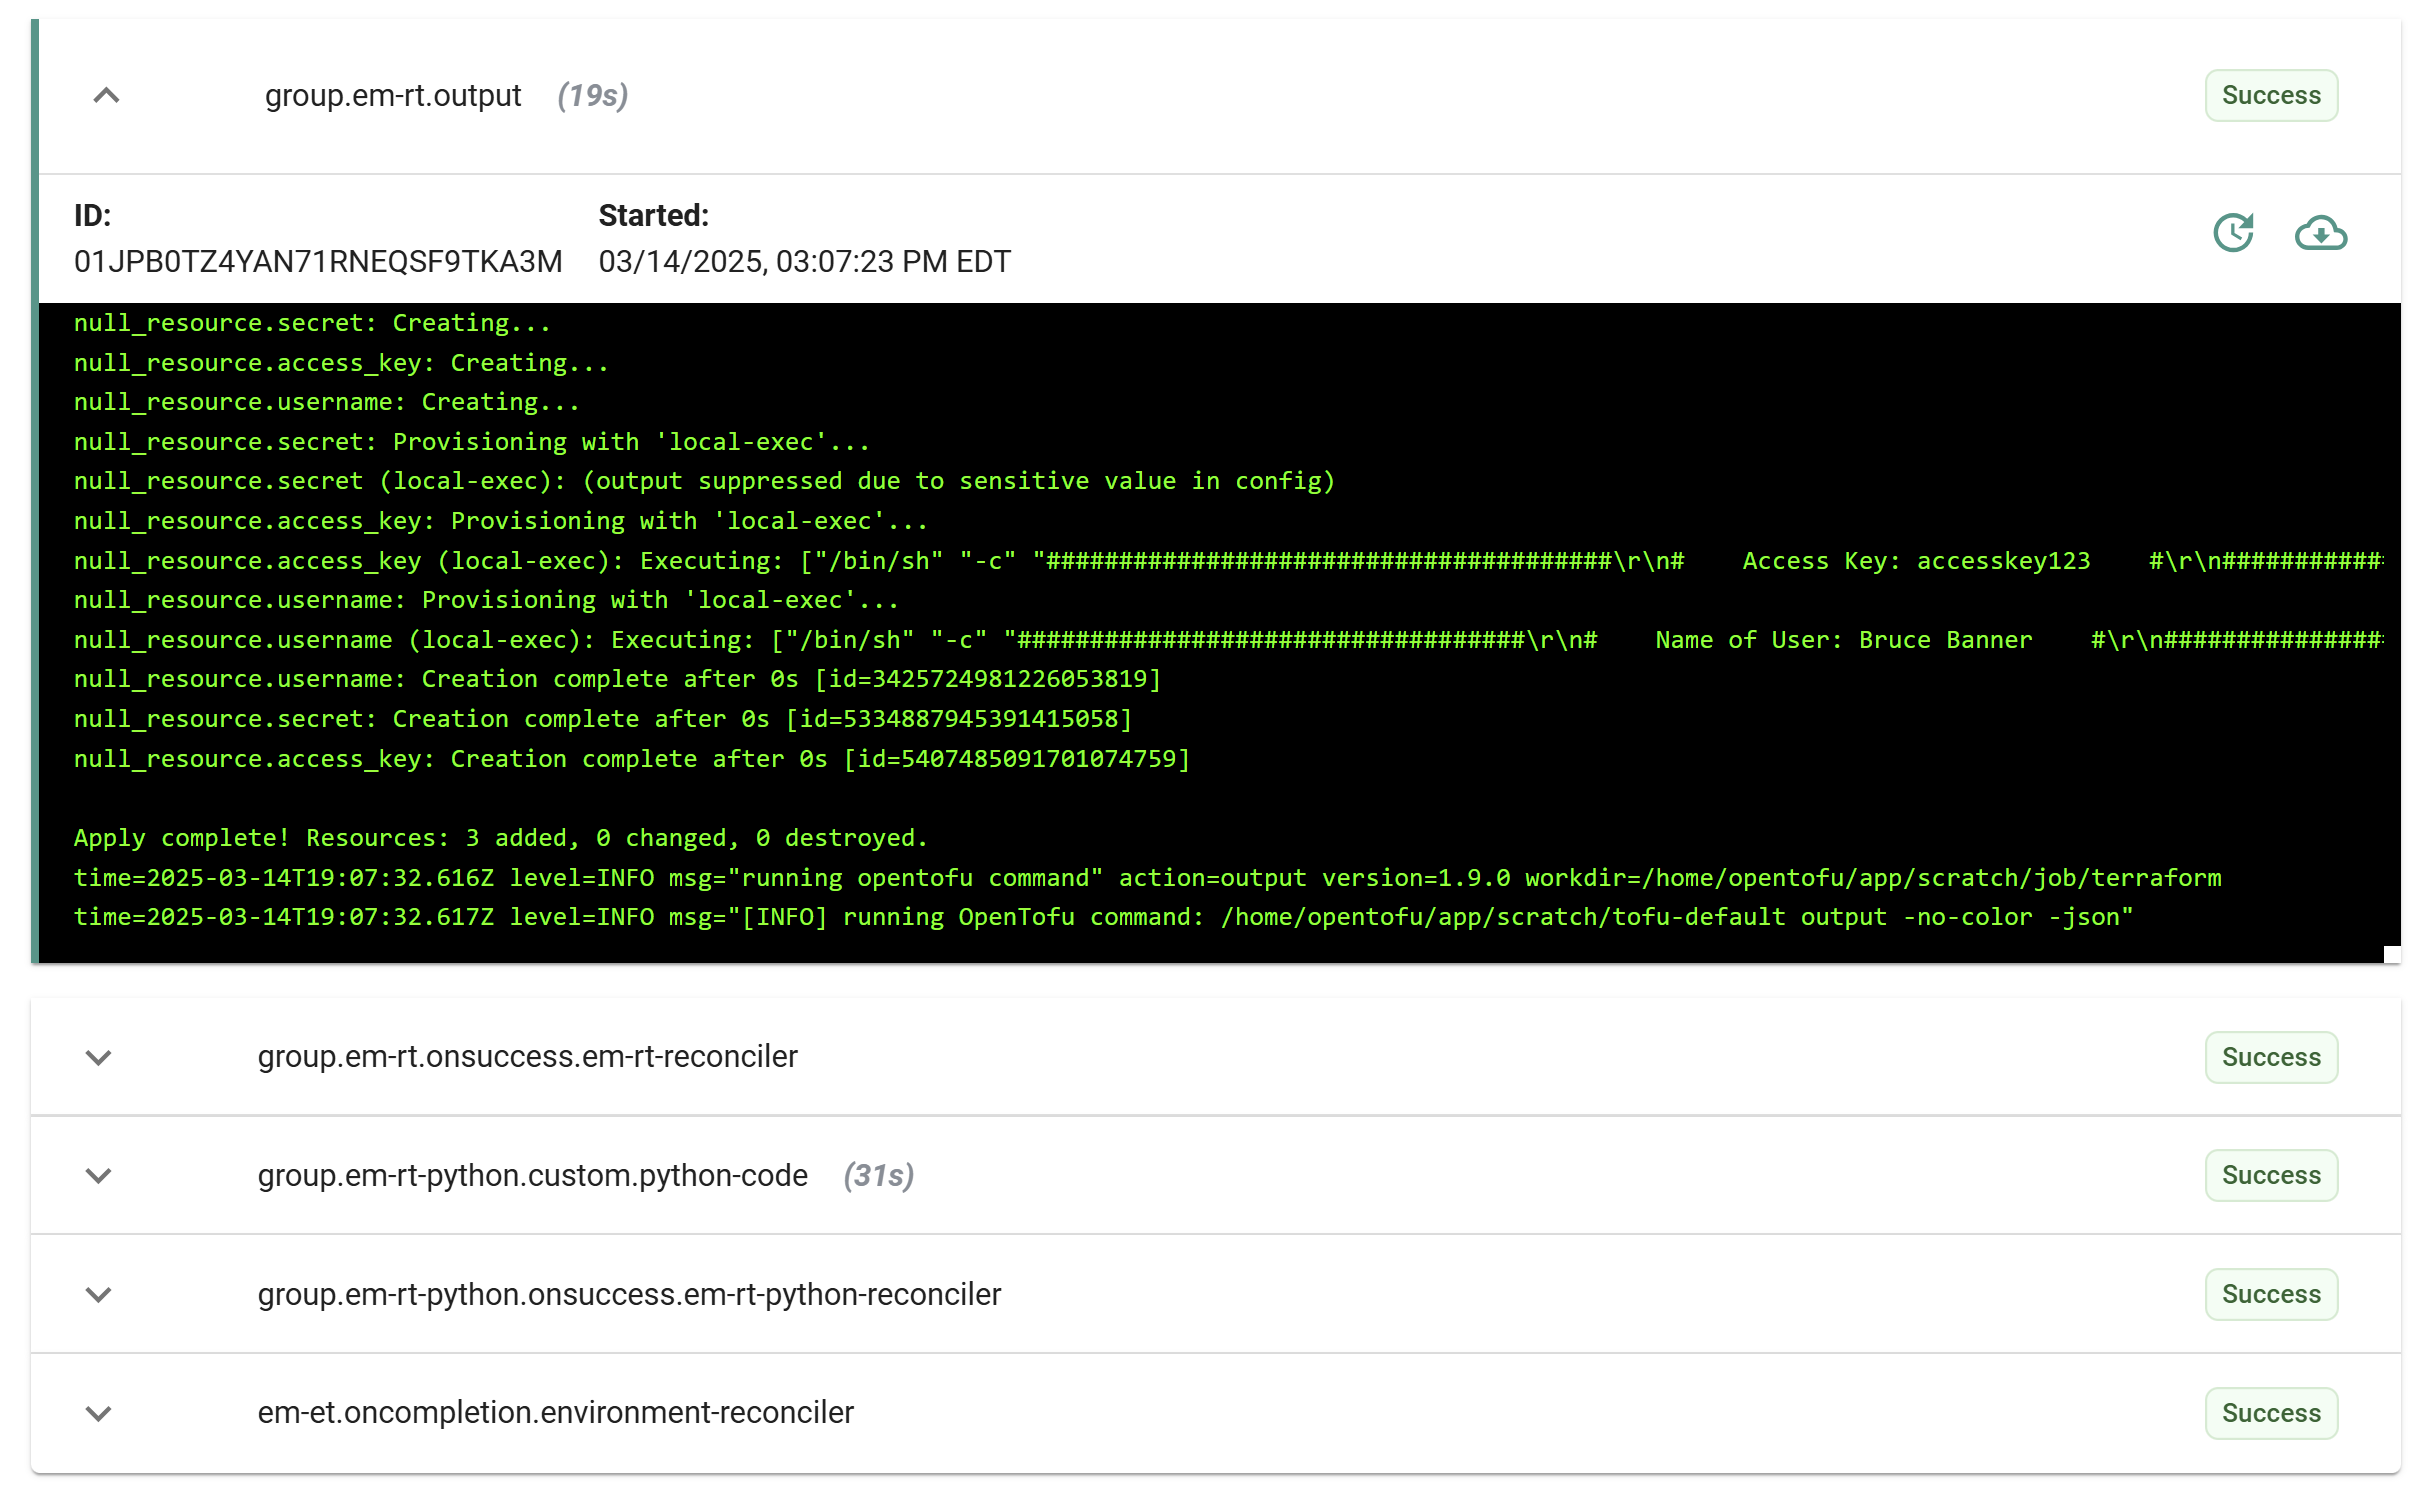Click Success badge for group.em-rt.output
2420x1494 pixels.
coord(2270,96)
